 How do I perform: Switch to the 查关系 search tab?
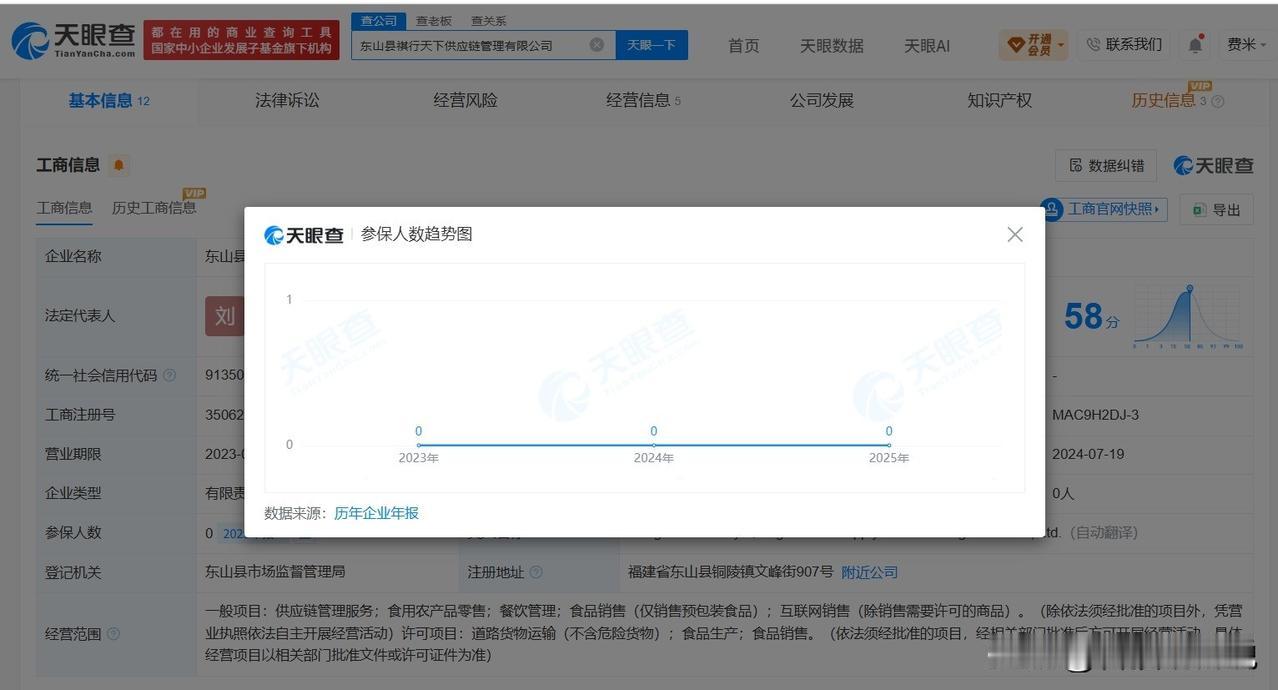[x=489, y=20]
